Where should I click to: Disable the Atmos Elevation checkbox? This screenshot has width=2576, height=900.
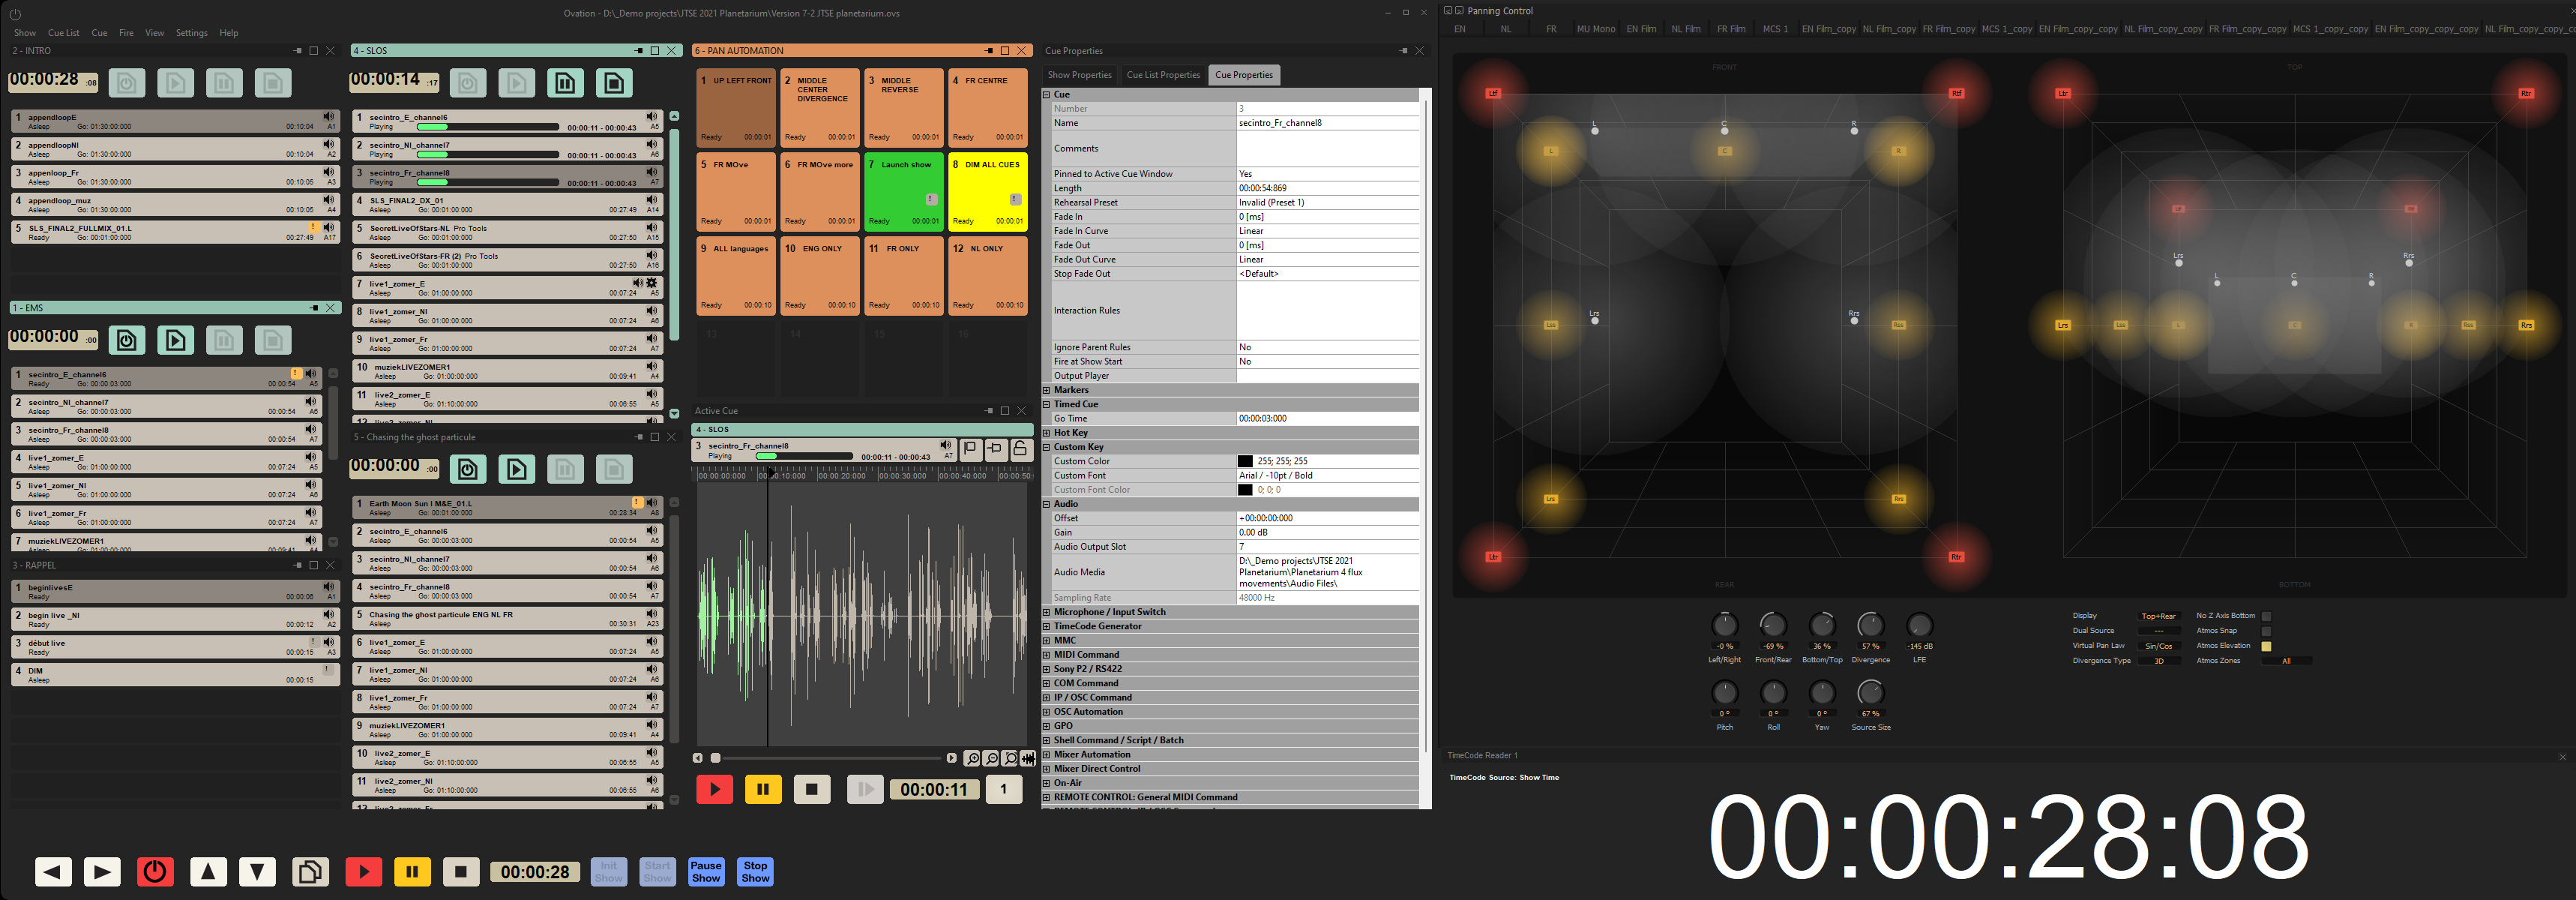coord(2266,646)
